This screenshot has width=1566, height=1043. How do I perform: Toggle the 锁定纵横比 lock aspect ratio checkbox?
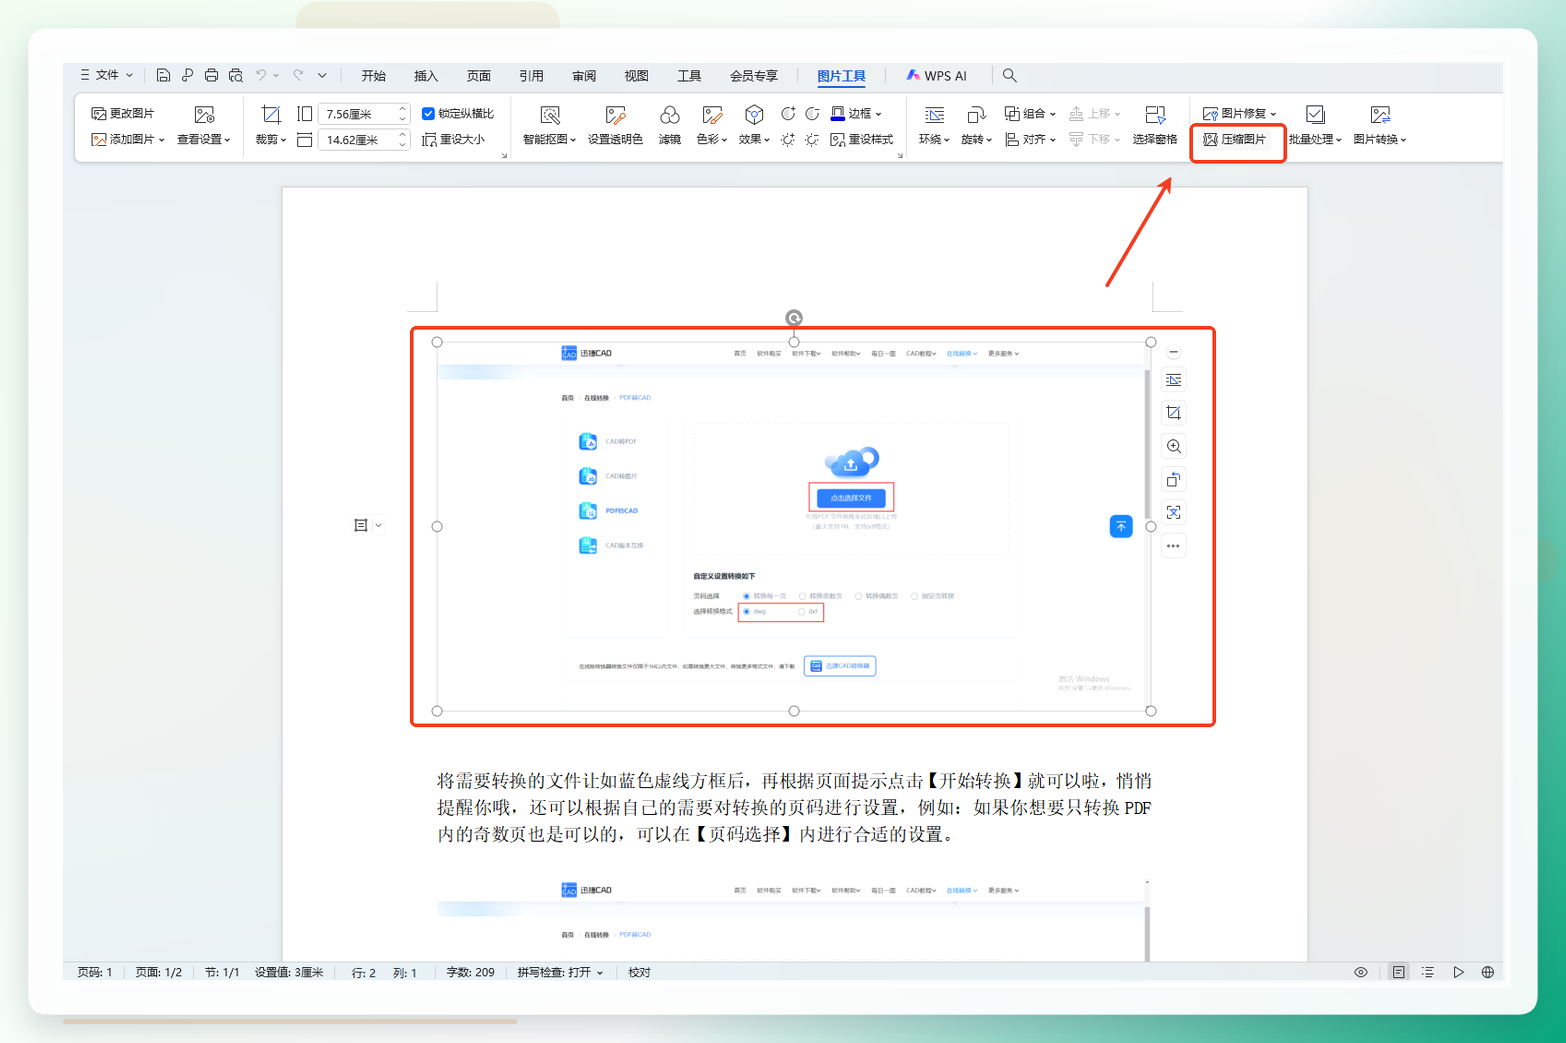(429, 114)
